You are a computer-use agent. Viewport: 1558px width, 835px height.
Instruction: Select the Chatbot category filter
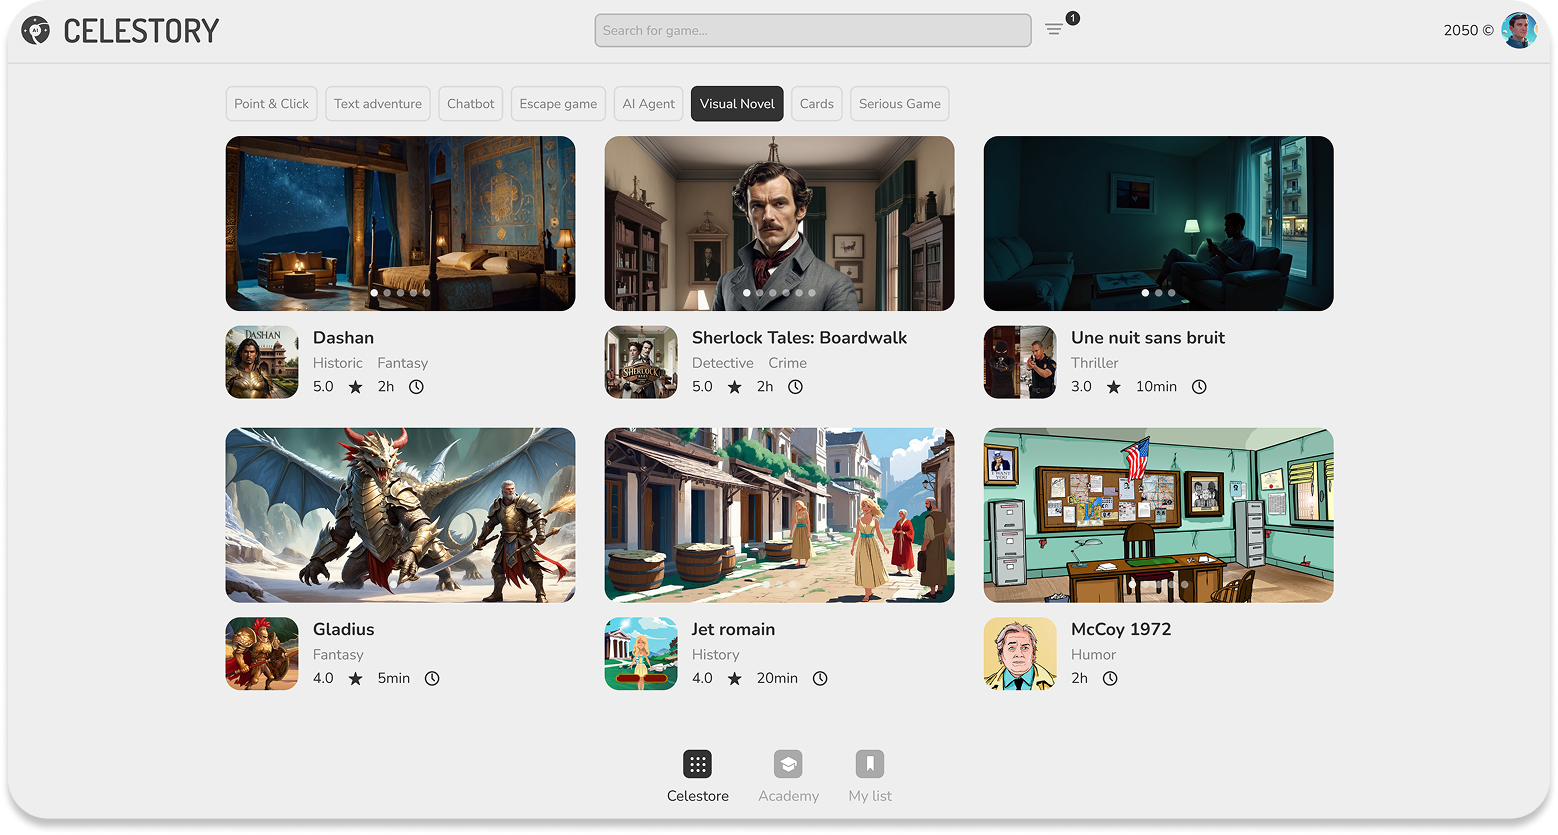pyautogui.click(x=471, y=104)
